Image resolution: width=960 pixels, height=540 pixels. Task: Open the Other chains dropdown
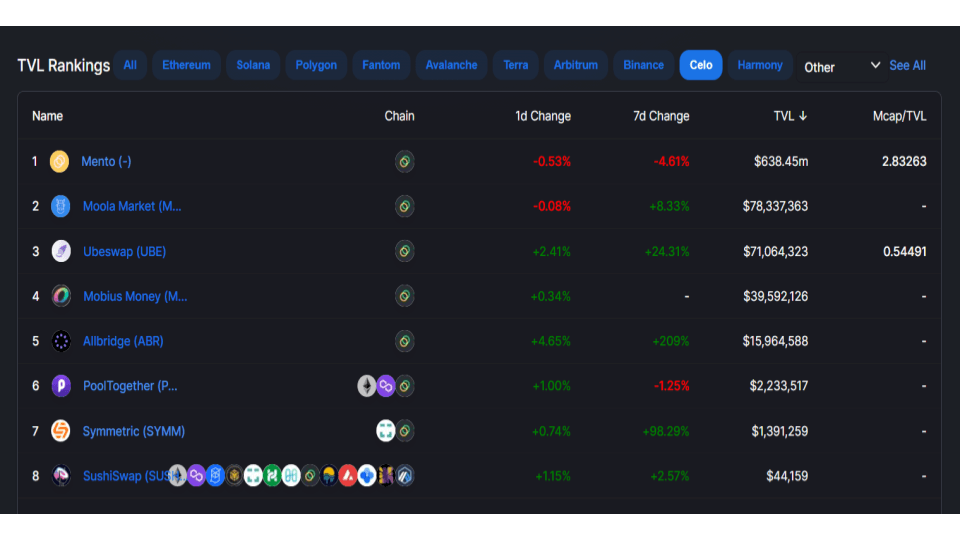tap(842, 67)
